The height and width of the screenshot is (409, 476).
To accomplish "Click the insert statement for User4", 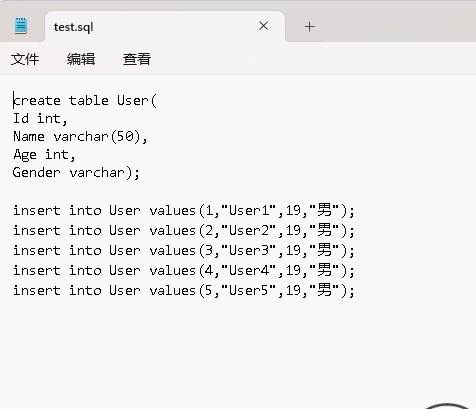I will (x=184, y=270).
